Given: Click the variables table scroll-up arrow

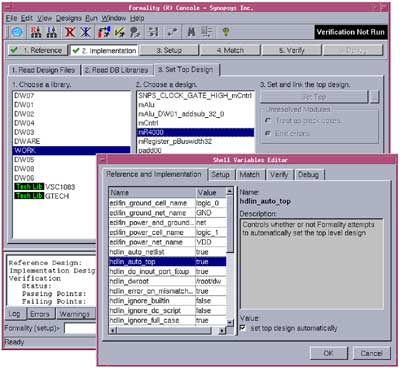Looking at the screenshot, I should pos(230,191).
